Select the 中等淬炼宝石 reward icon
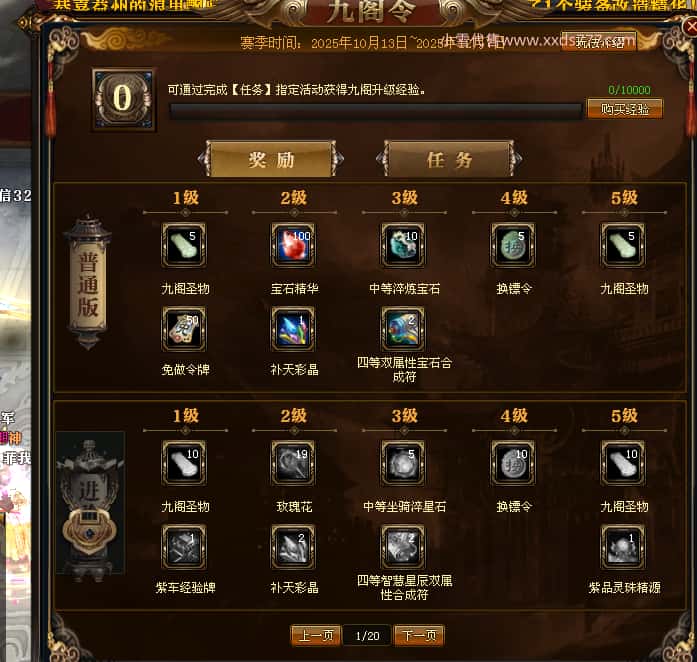Screen dimensions: 697x662 (x=403, y=245)
